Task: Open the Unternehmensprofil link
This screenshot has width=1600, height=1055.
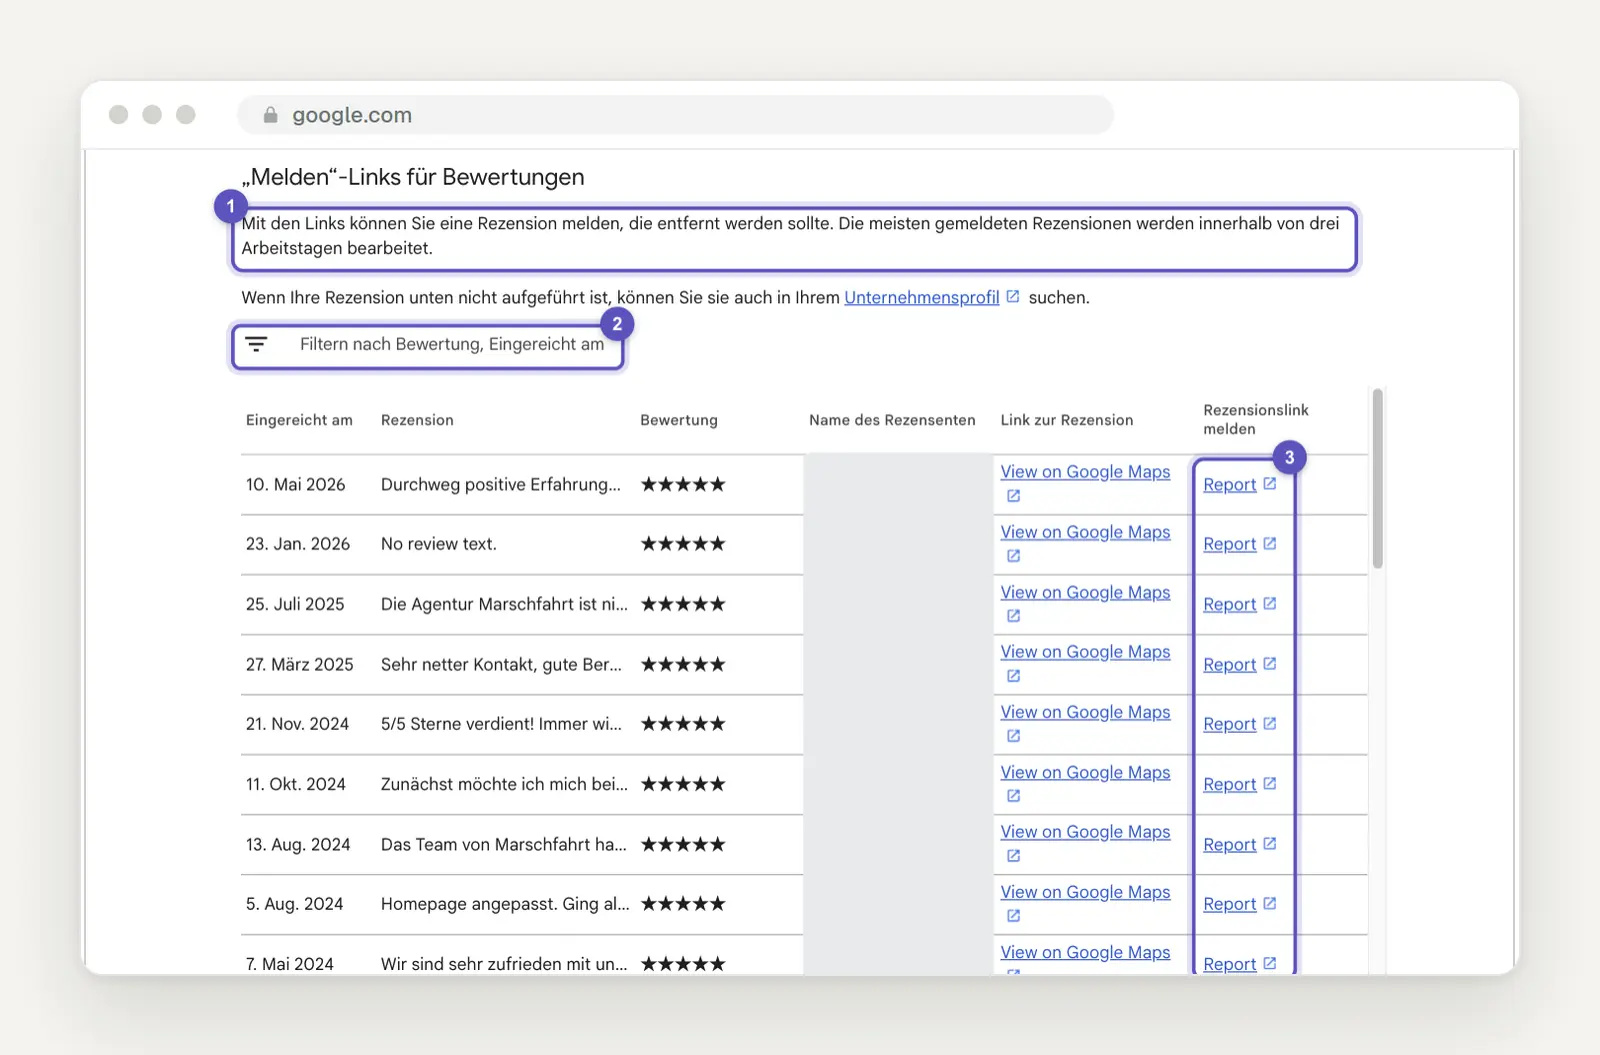Action: 922,297
